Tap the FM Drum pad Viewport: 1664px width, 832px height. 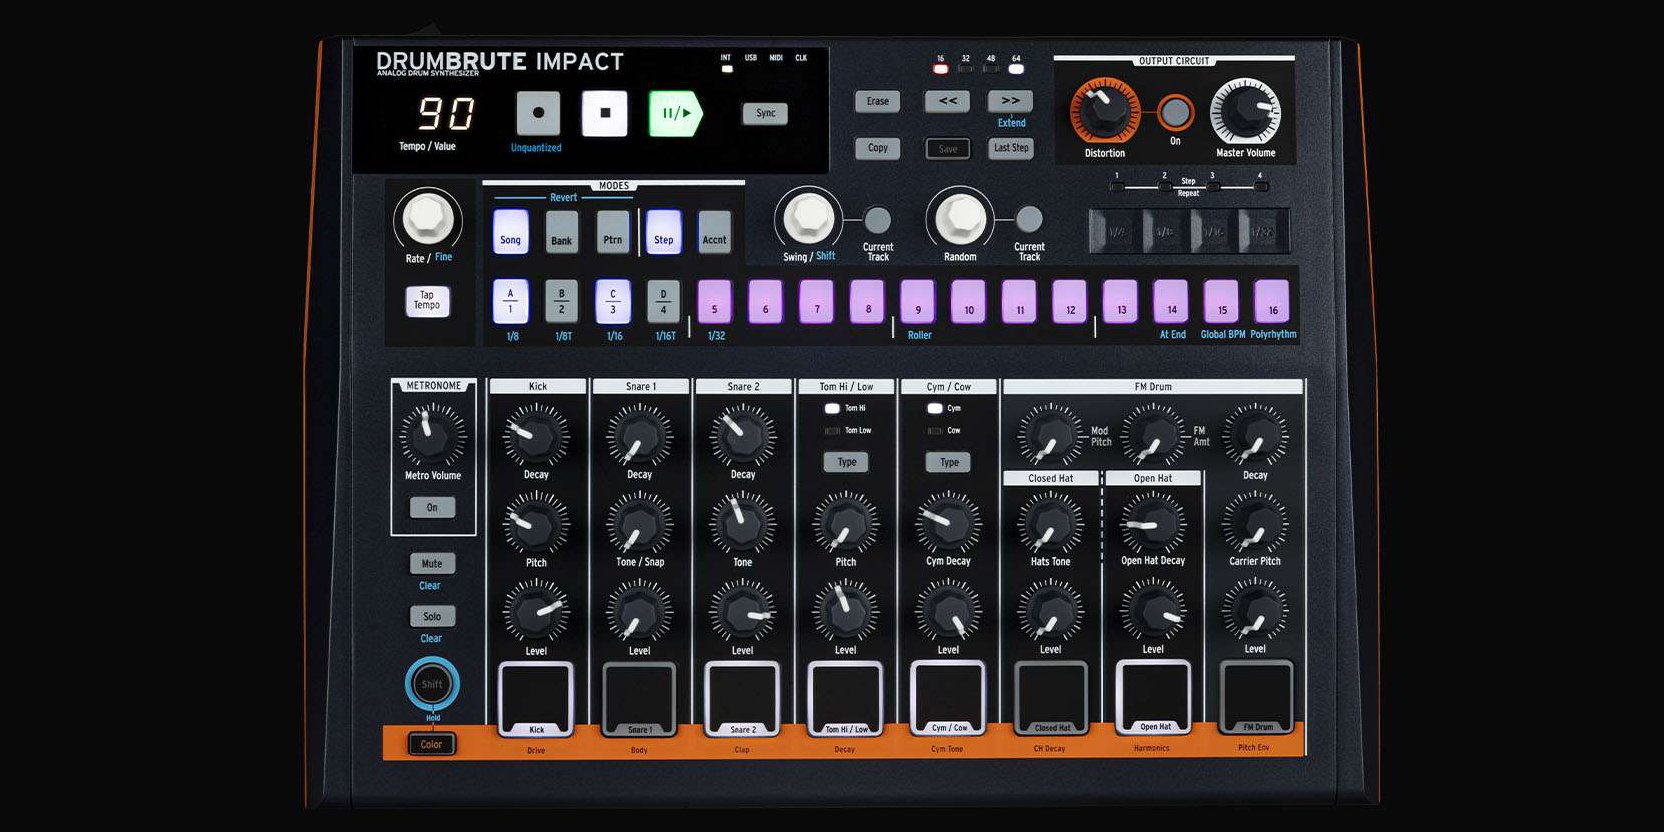click(1256, 695)
